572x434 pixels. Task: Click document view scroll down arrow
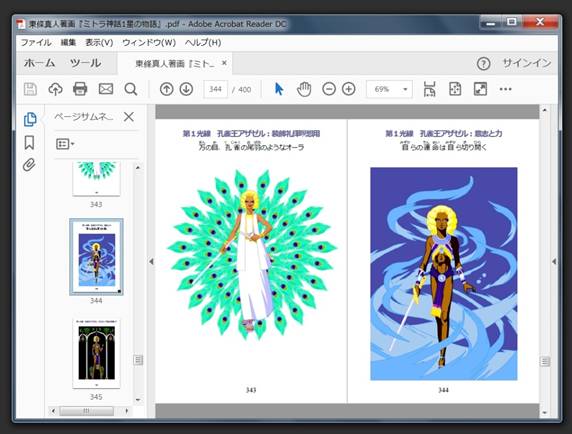[545, 413]
